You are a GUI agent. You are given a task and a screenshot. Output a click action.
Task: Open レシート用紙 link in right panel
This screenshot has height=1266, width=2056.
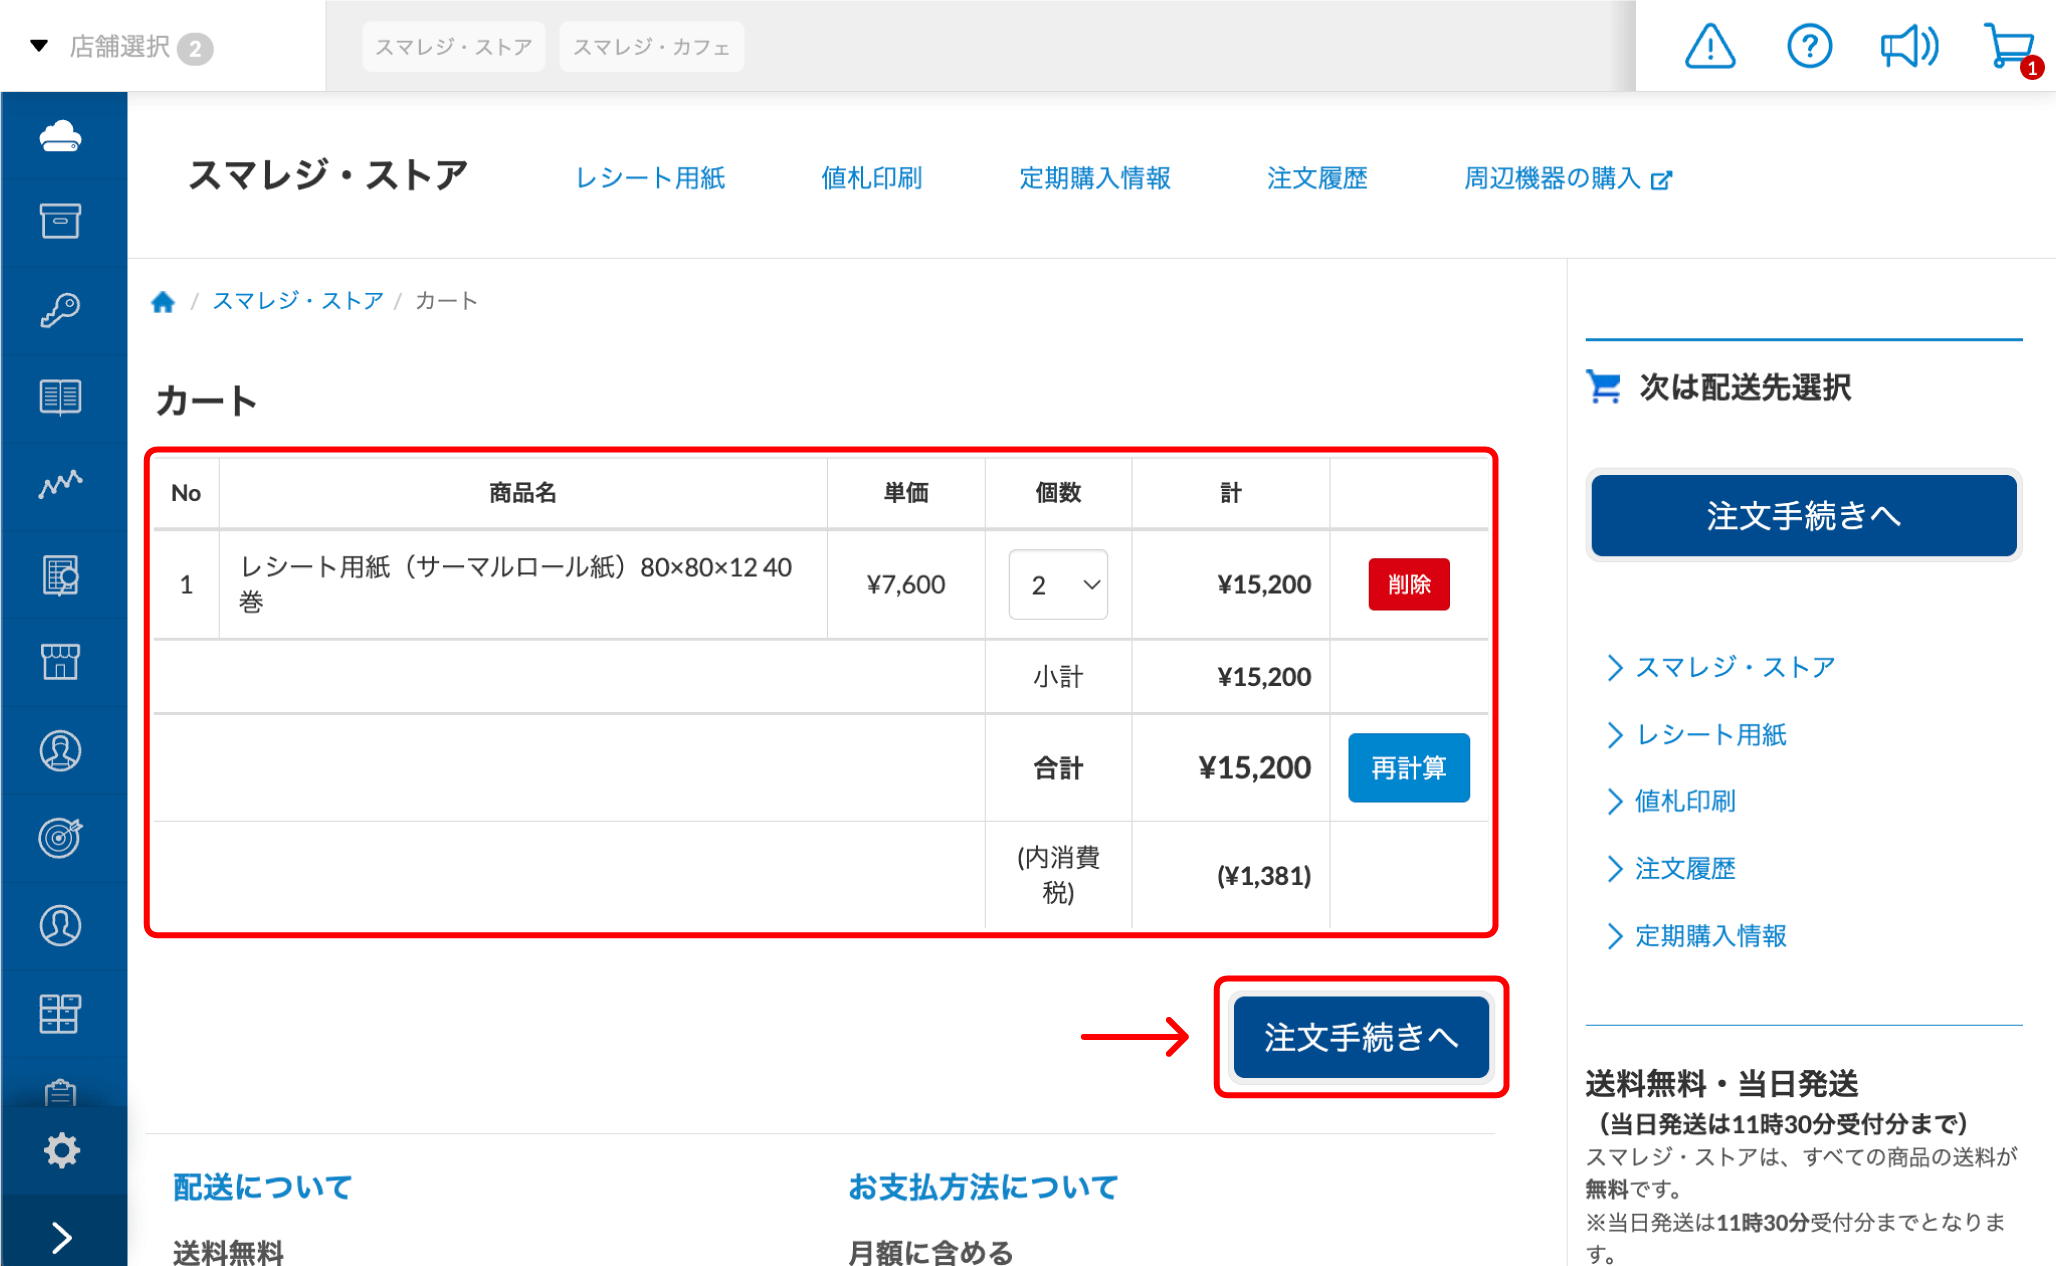pyautogui.click(x=1710, y=735)
